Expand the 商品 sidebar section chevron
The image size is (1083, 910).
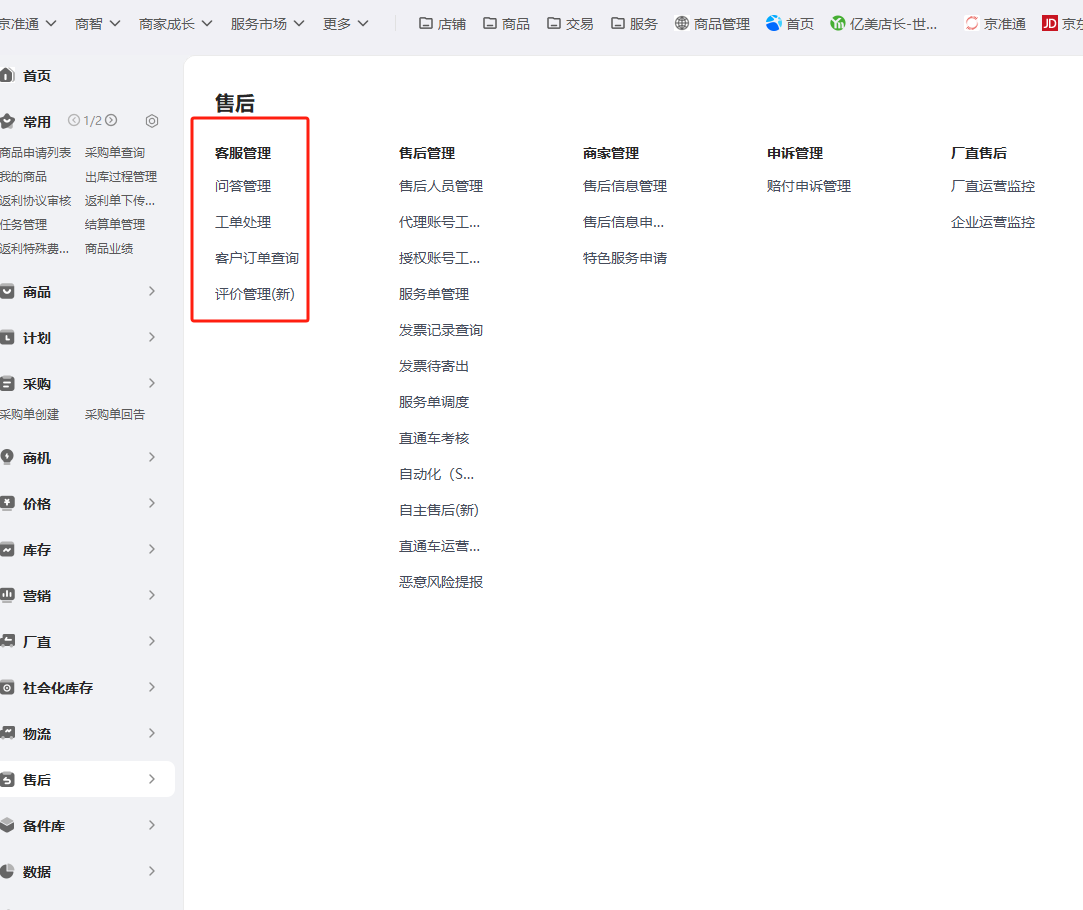152,292
